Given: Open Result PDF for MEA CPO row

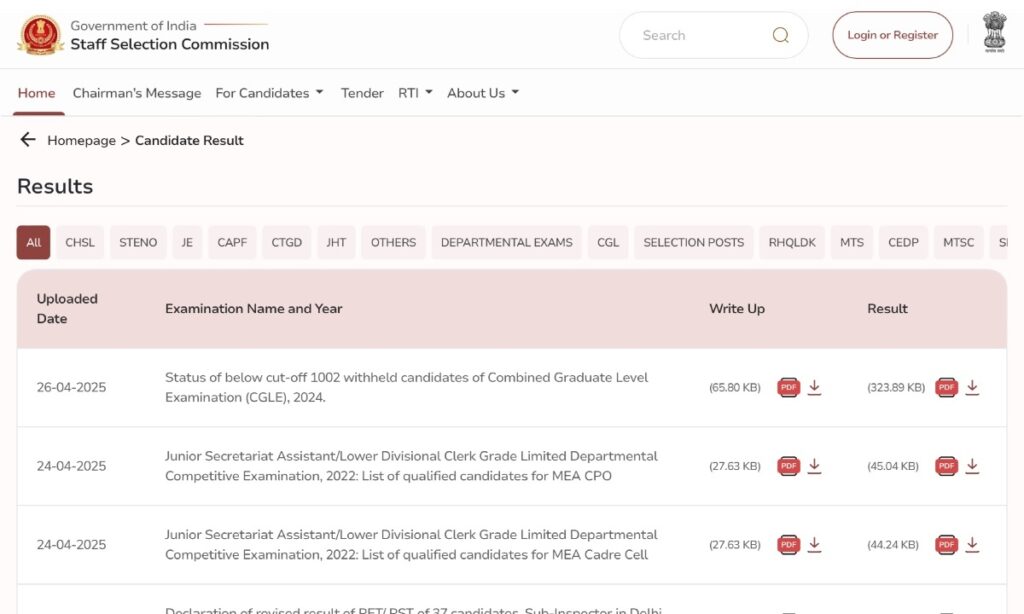Looking at the screenshot, I should pyautogui.click(x=946, y=466).
